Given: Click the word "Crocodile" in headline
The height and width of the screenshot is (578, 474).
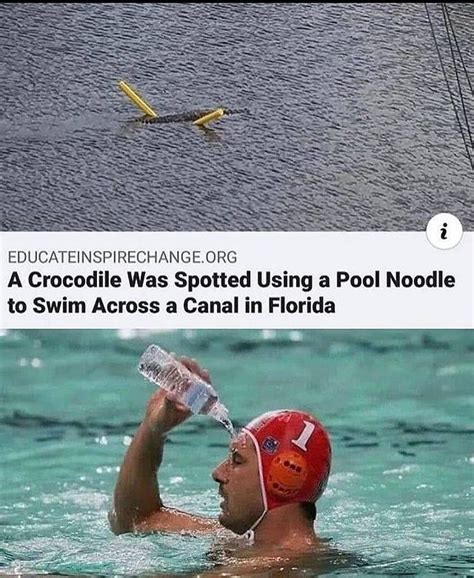Looking at the screenshot, I should 75,280.
